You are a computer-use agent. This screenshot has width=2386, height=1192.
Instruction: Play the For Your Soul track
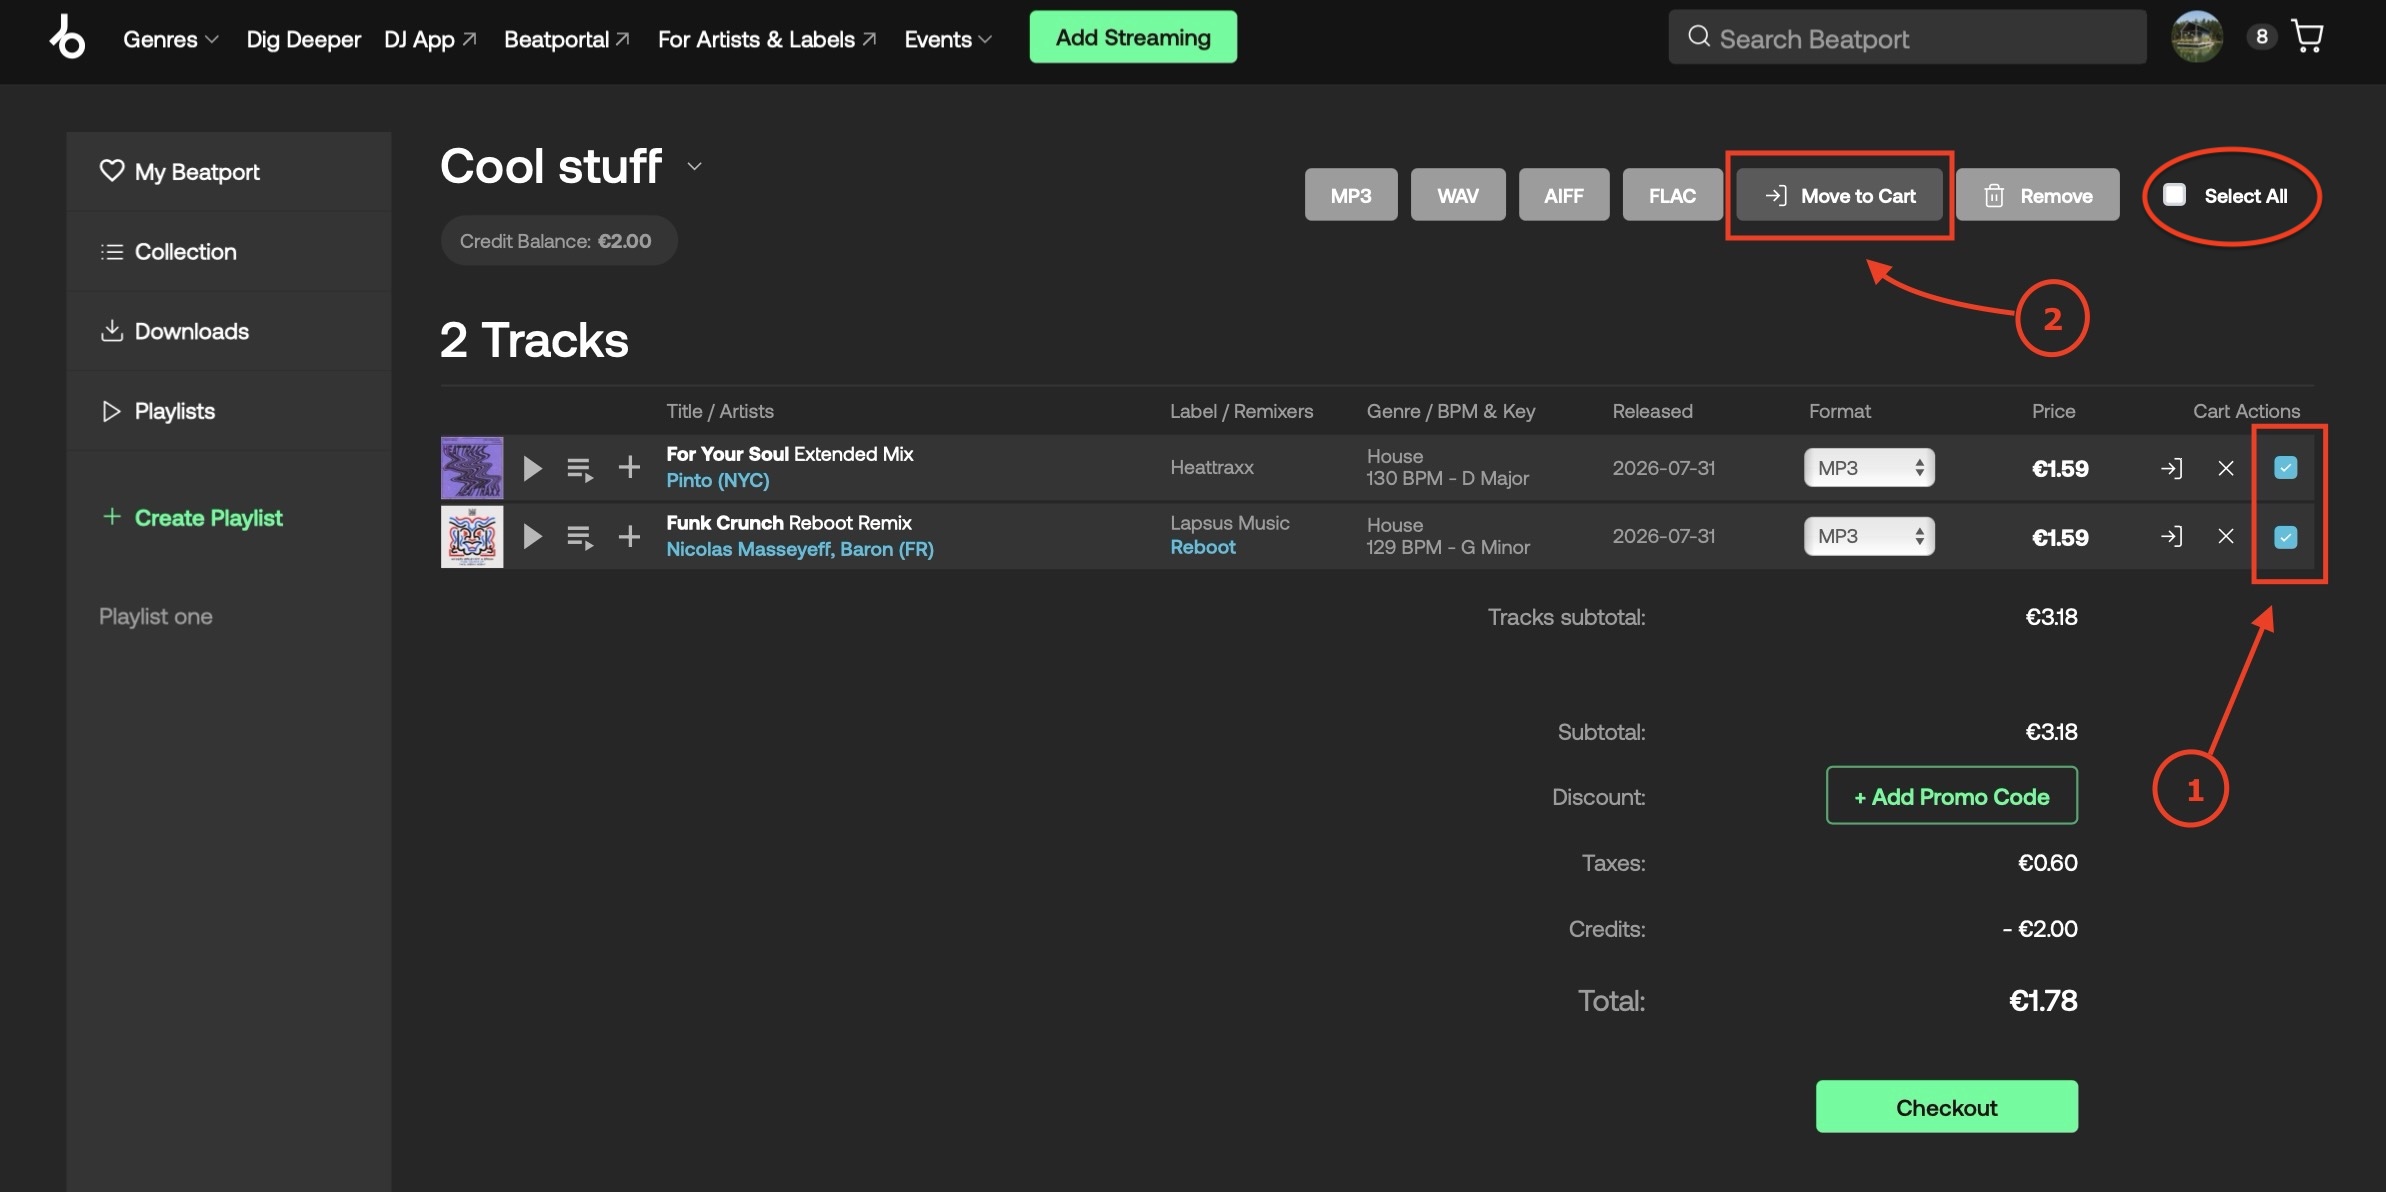(x=532, y=468)
